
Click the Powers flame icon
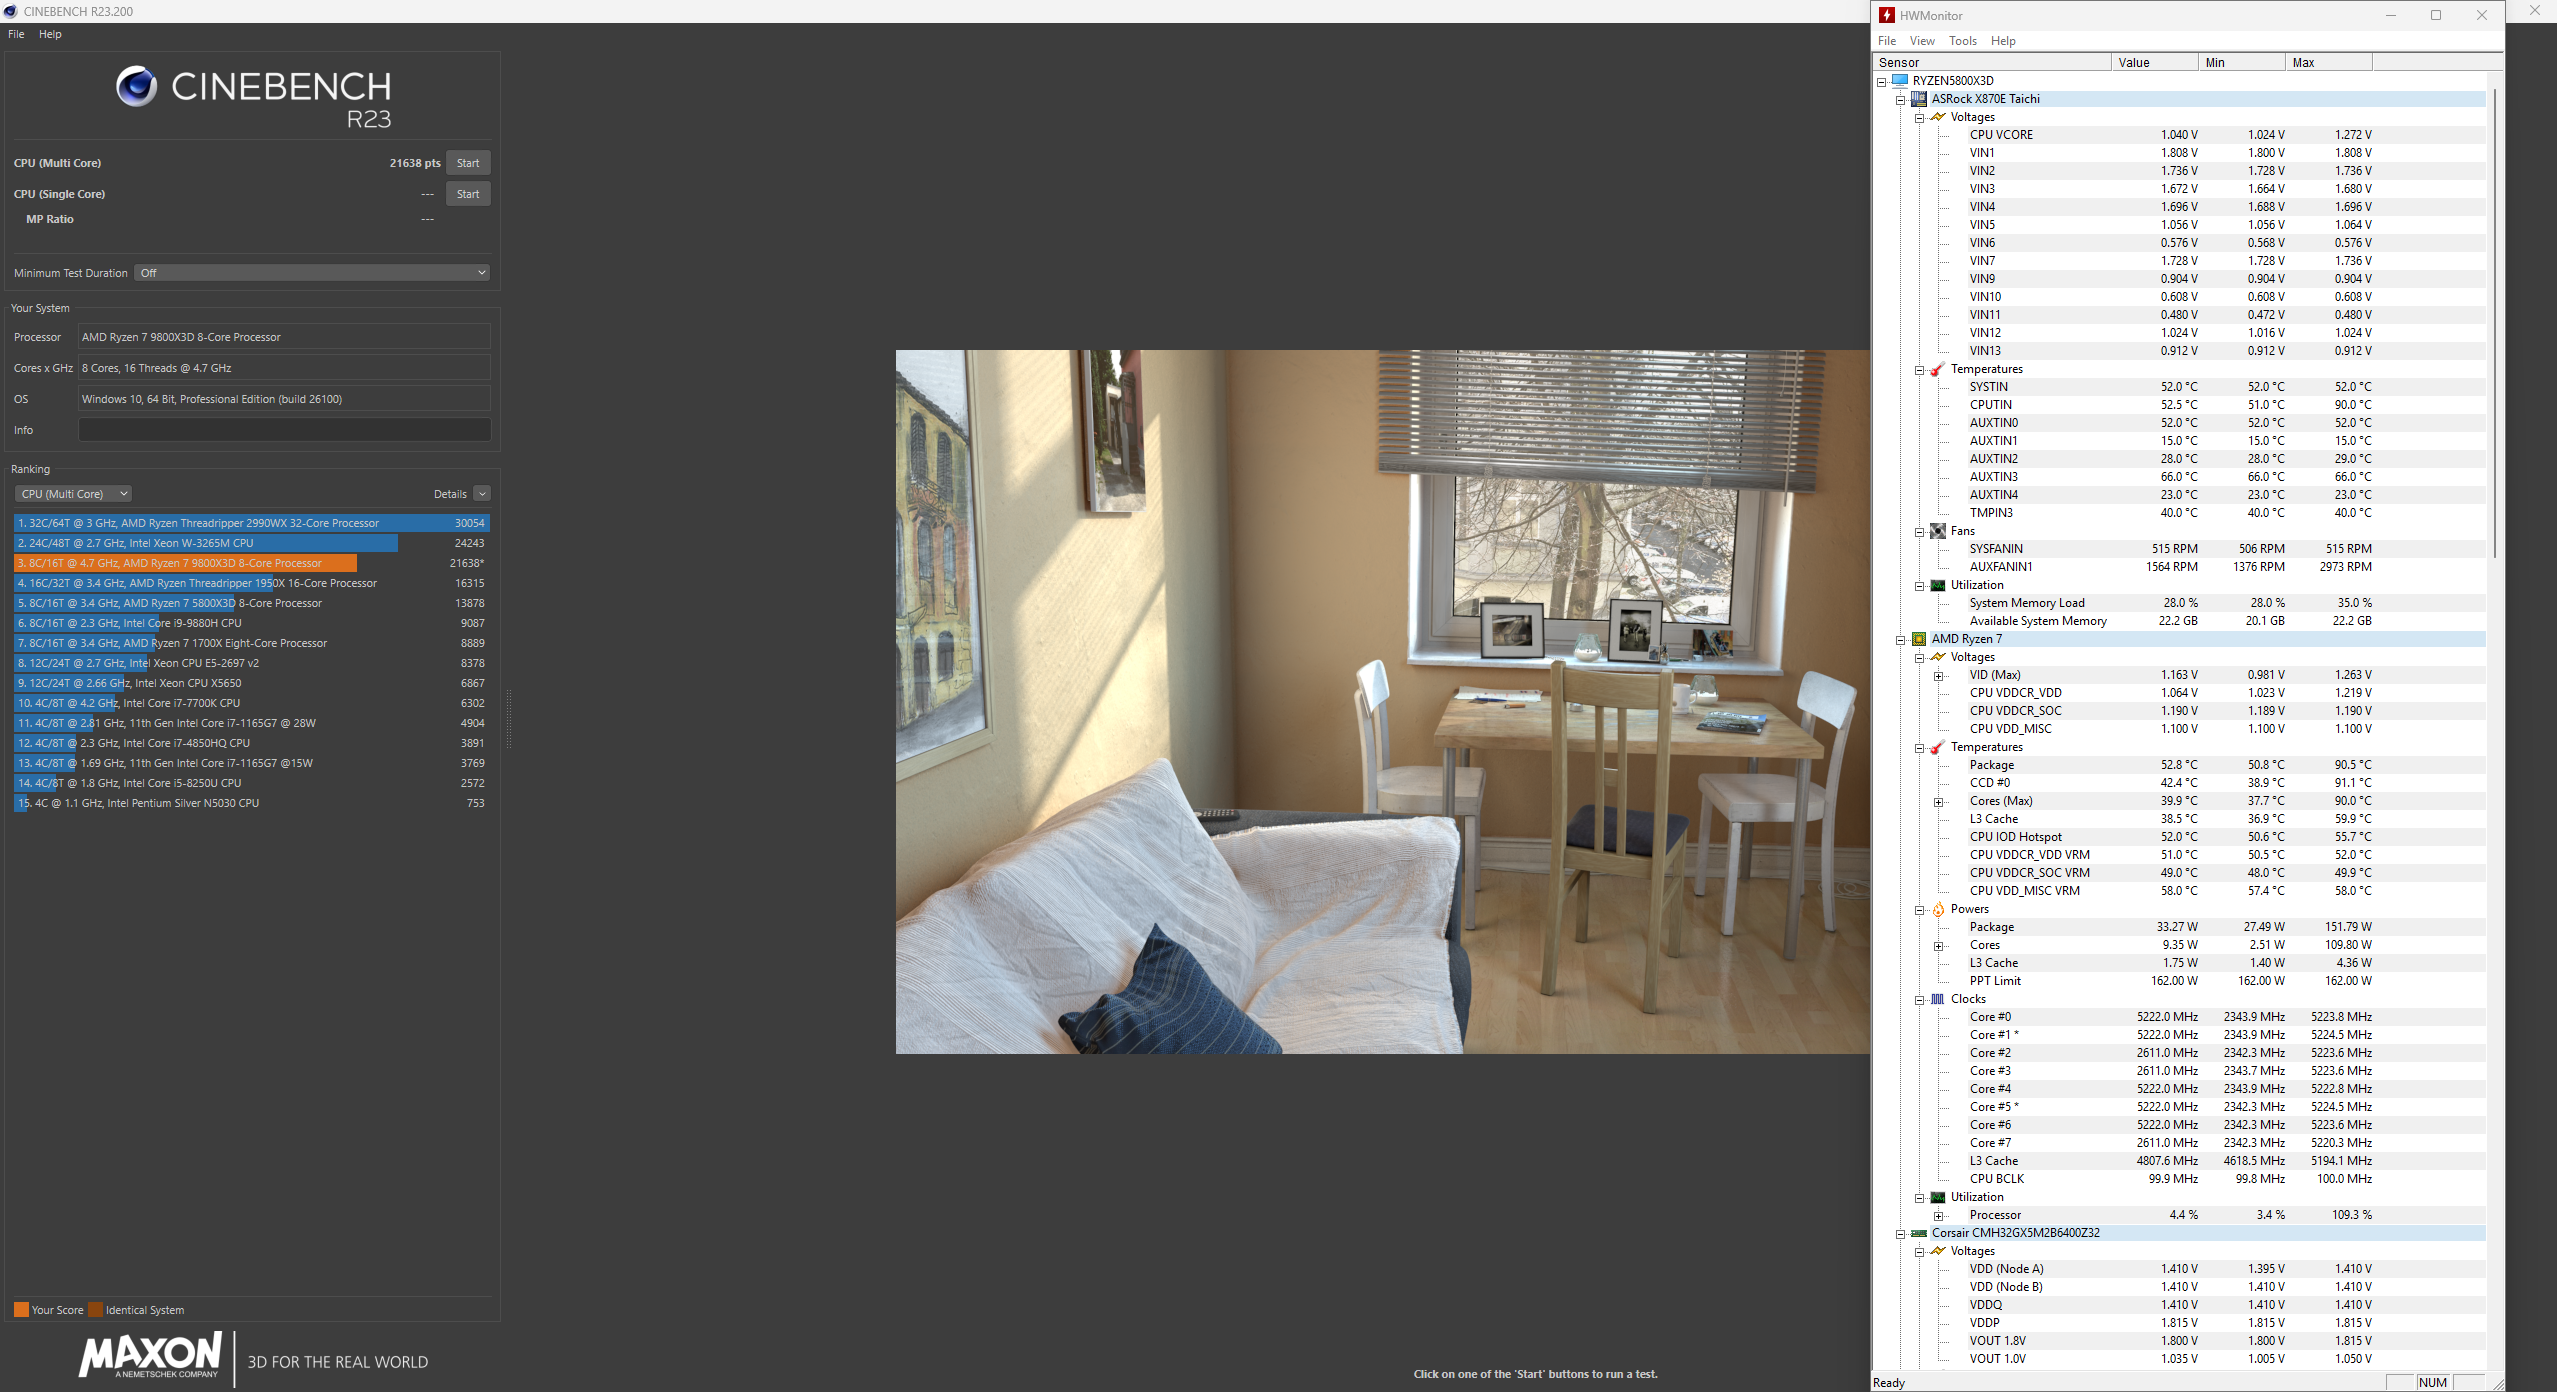pyautogui.click(x=1938, y=909)
